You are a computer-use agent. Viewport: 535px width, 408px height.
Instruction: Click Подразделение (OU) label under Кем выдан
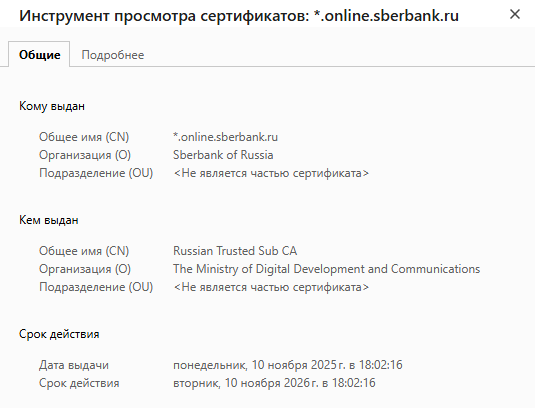coord(96,287)
